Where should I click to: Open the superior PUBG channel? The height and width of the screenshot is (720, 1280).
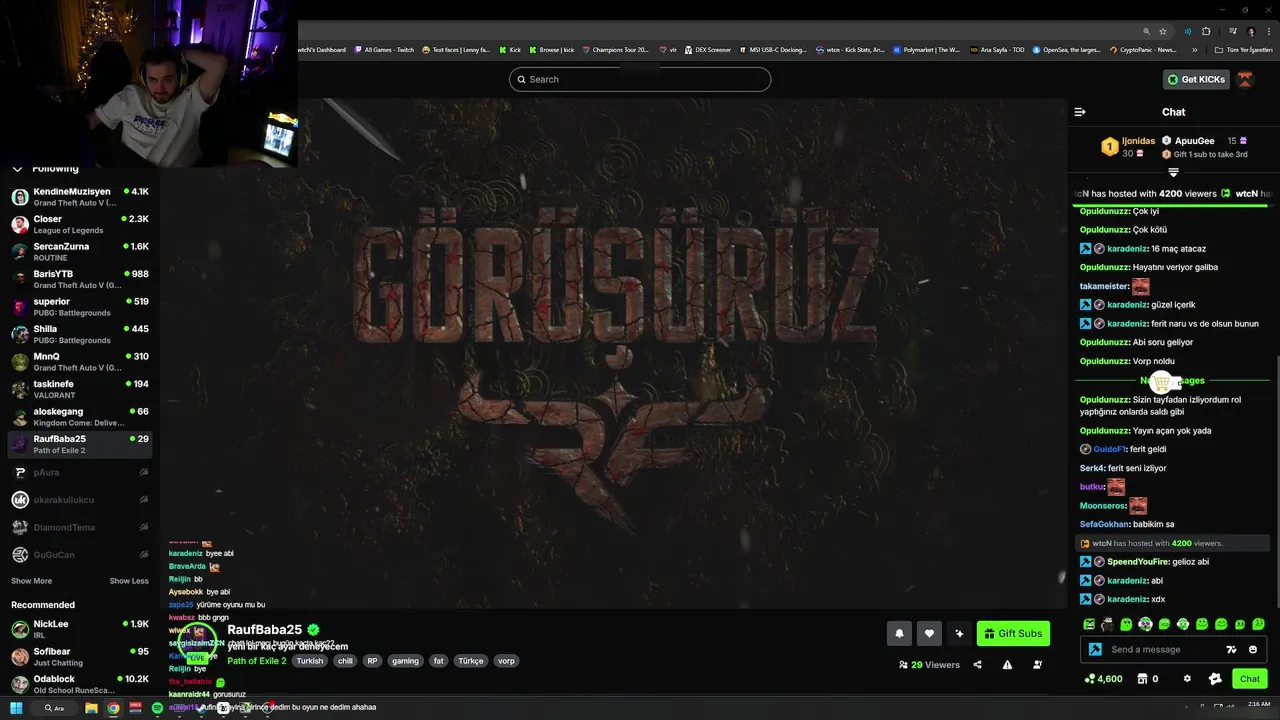(x=80, y=307)
